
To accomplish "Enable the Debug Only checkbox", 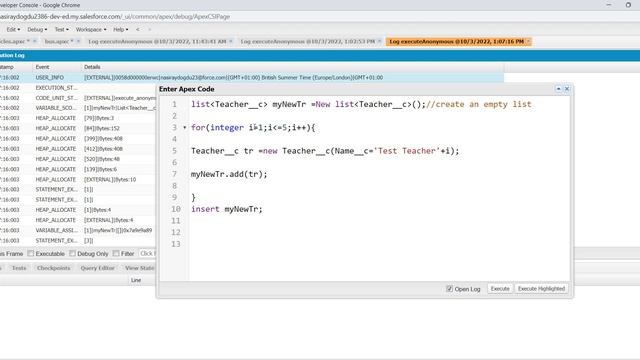I will pyautogui.click(x=72, y=253).
